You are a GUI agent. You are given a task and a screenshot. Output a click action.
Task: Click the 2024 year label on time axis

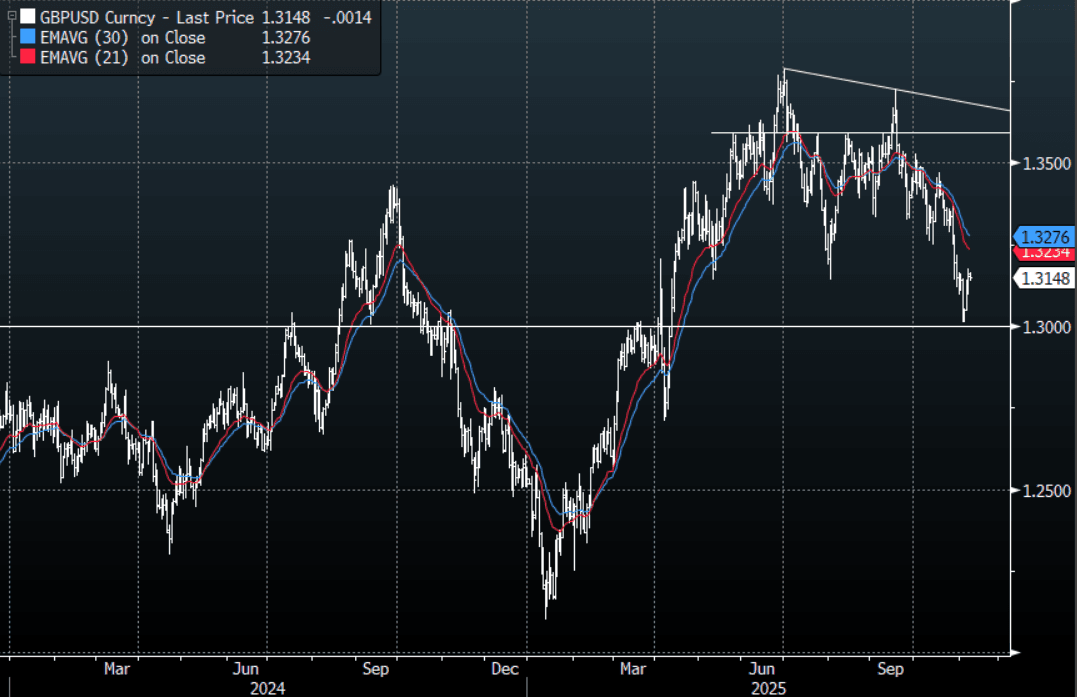click(268, 688)
